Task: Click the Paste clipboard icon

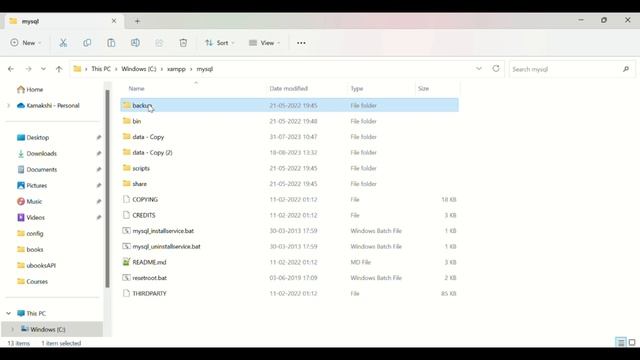Action: [x=111, y=43]
